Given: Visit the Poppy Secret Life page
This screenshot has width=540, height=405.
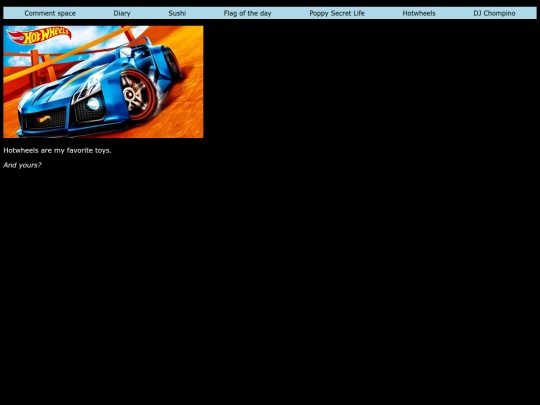Looking at the screenshot, I should tap(337, 13).
